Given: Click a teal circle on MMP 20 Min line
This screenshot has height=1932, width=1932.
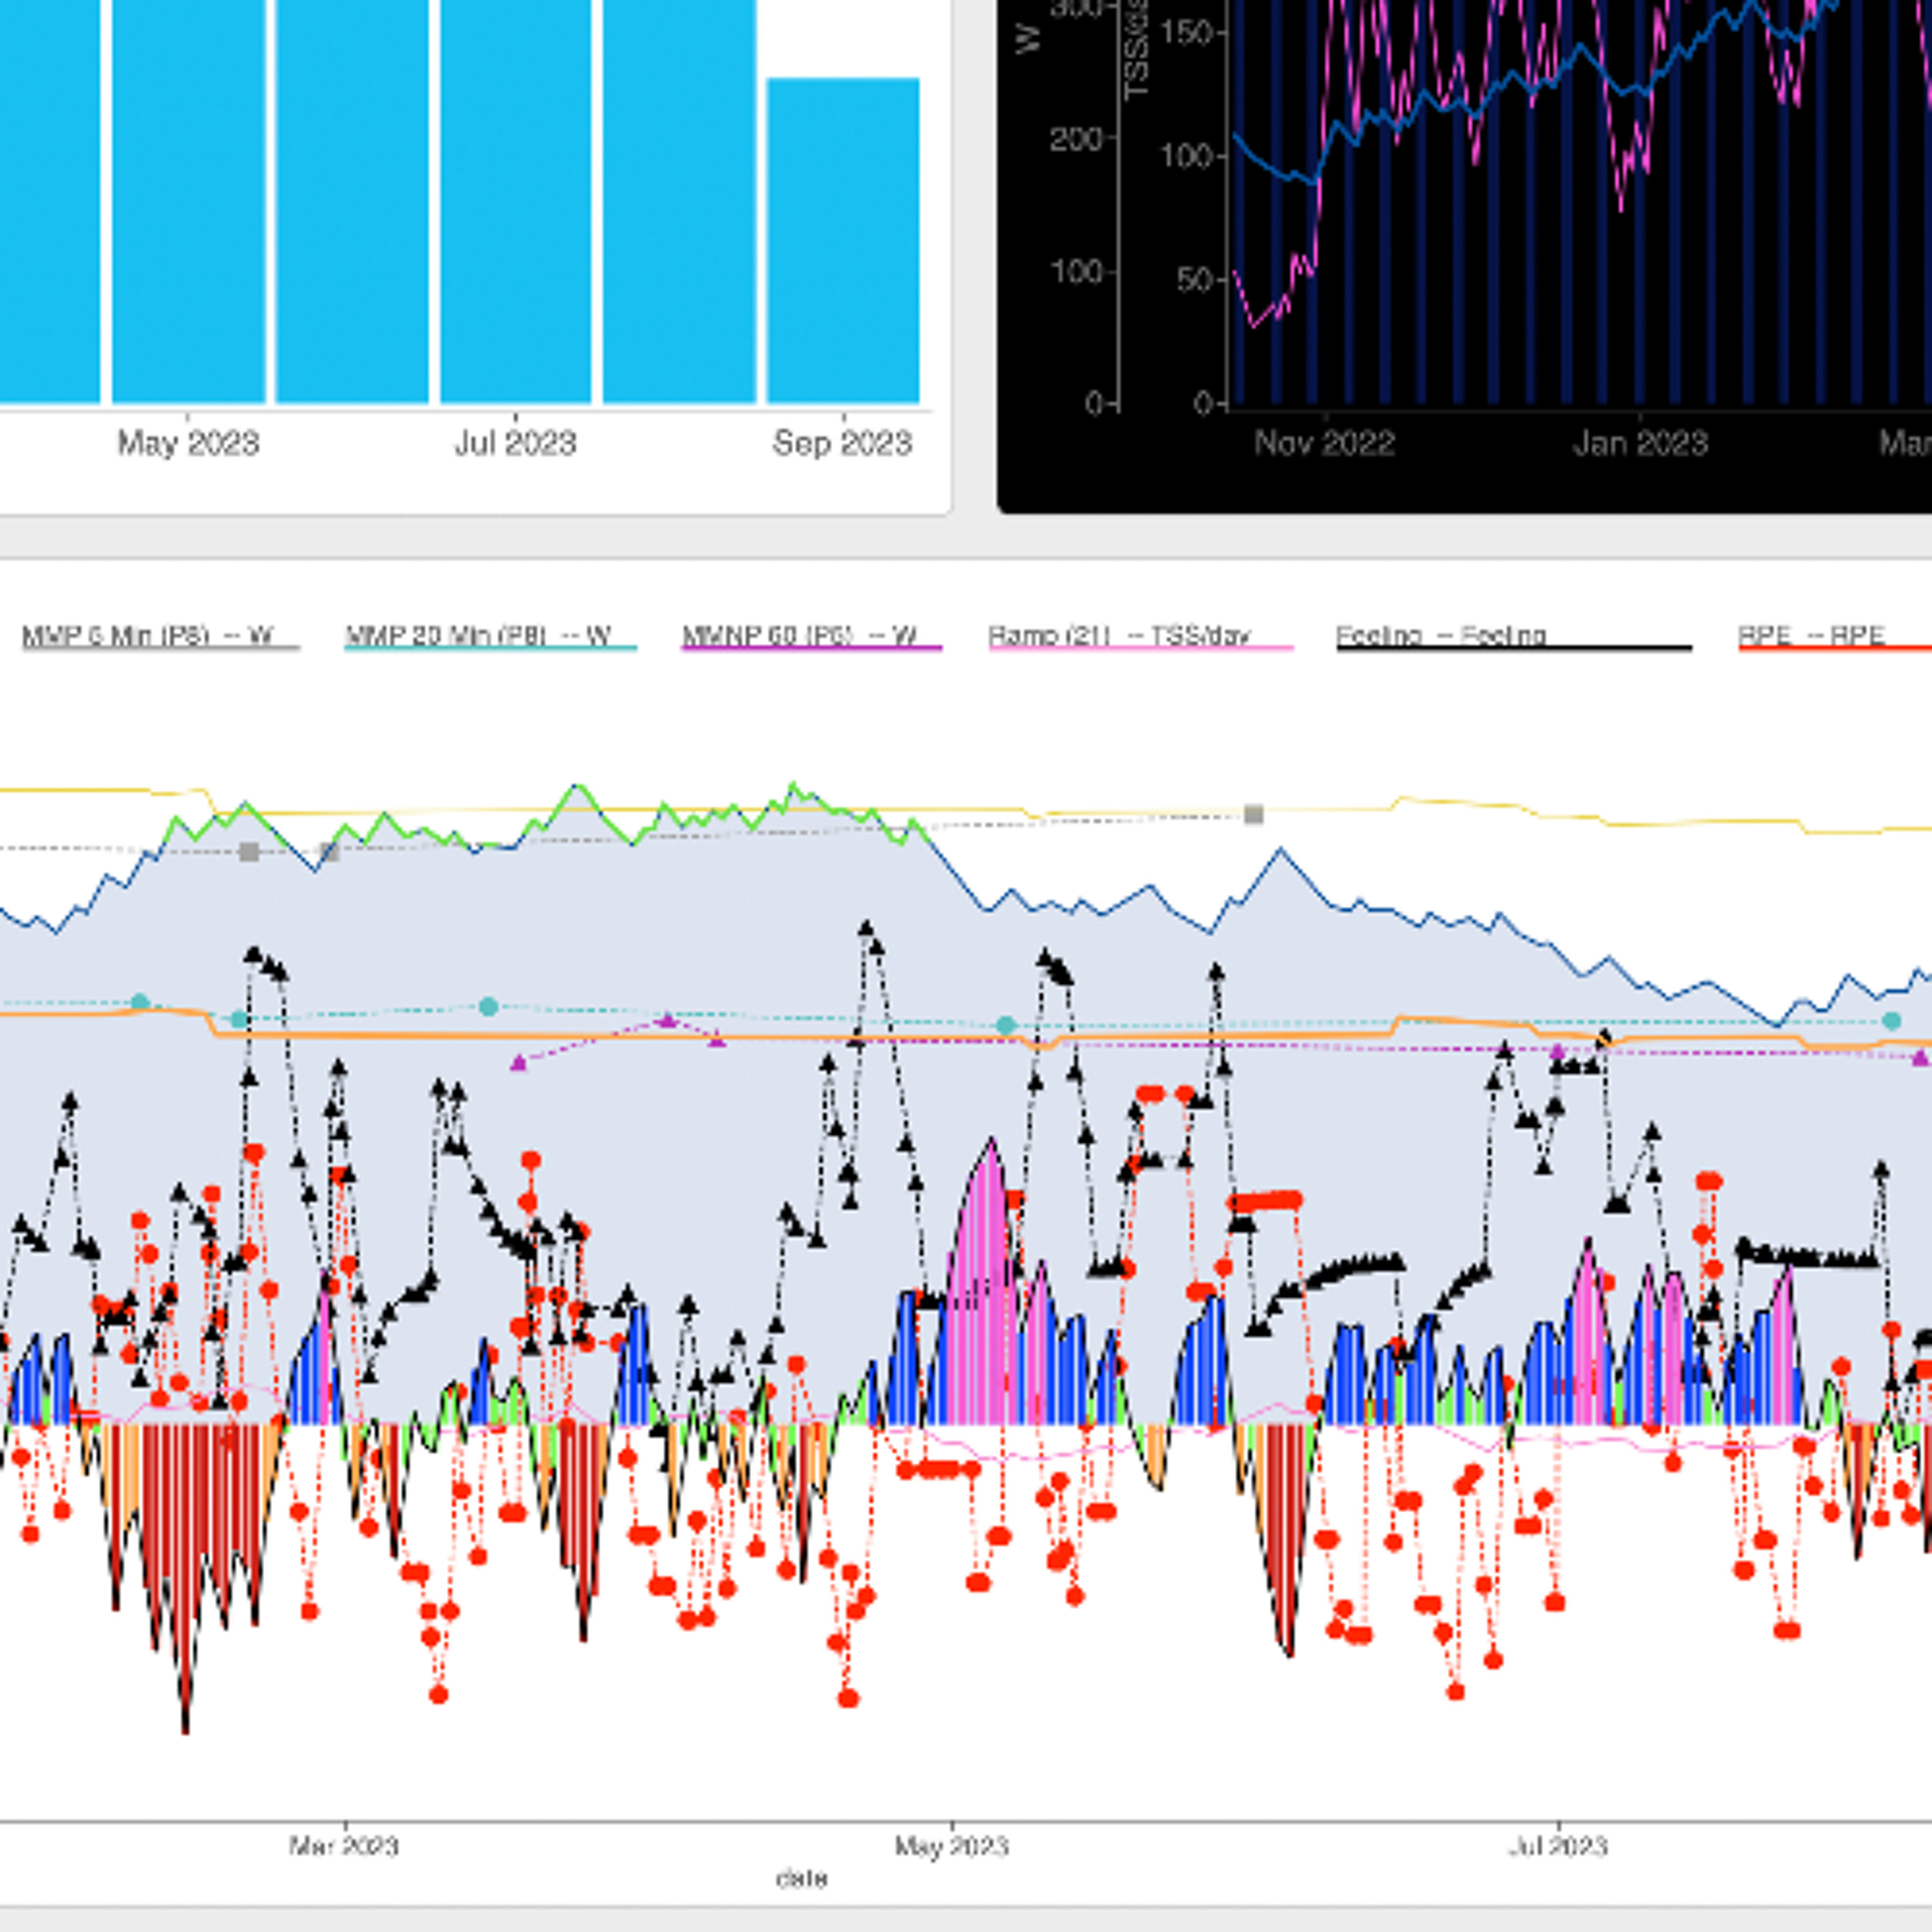Looking at the screenshot, I should [x=488, y=1008].
